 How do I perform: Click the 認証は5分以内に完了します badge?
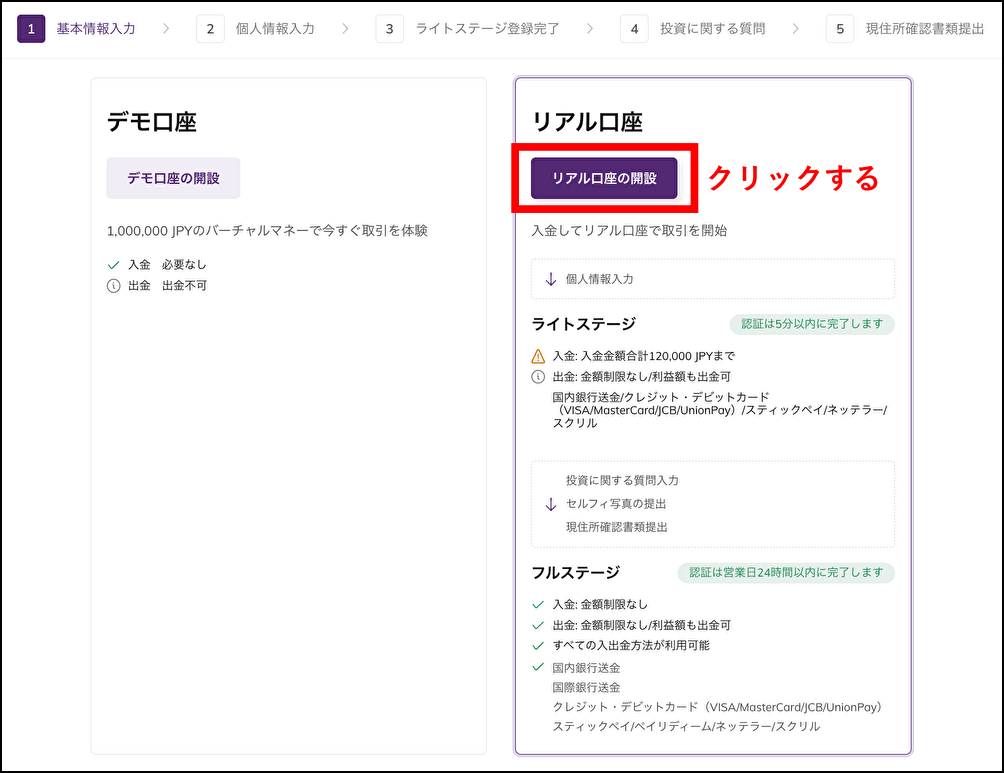click(811, 324)
